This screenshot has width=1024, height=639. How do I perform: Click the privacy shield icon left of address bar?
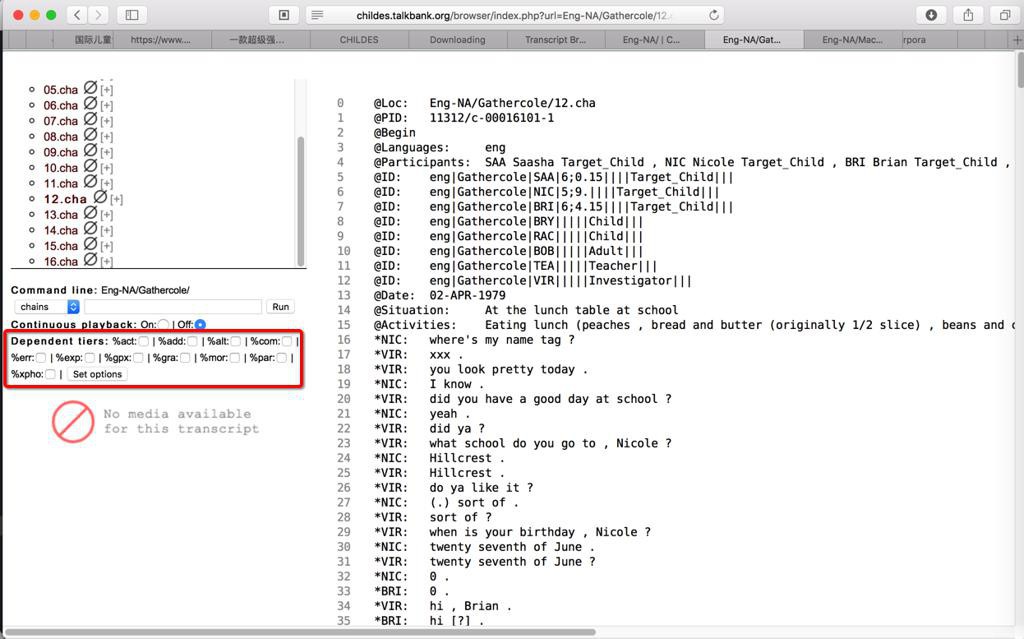(x=284, y=15)
